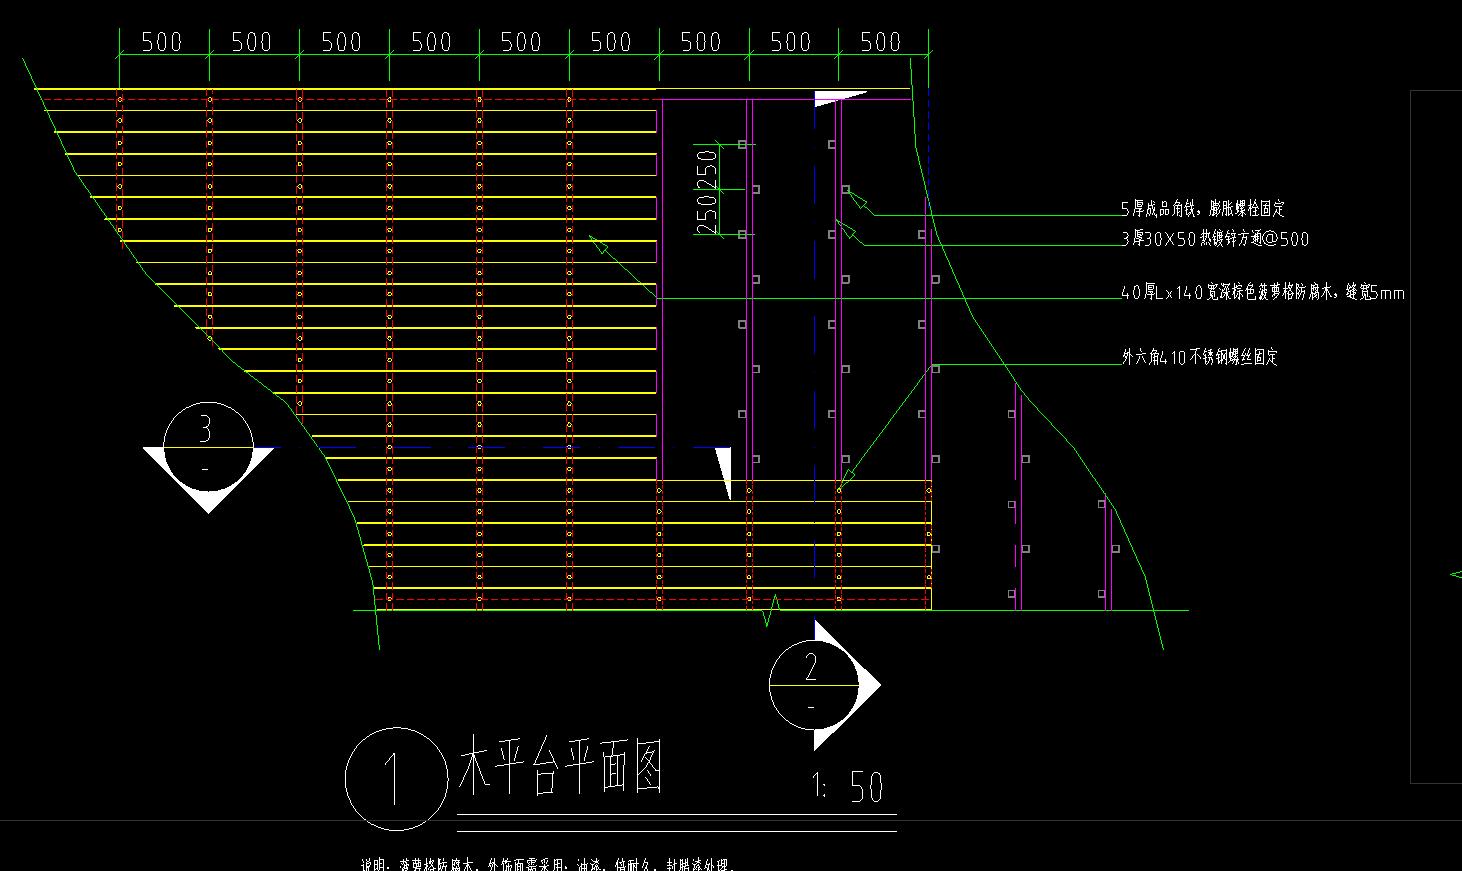Pick the '外六角Φ10不锈钢螺丝固定' annotation text
This screenshot has width=1462, height=871.
coord(1200,357)
